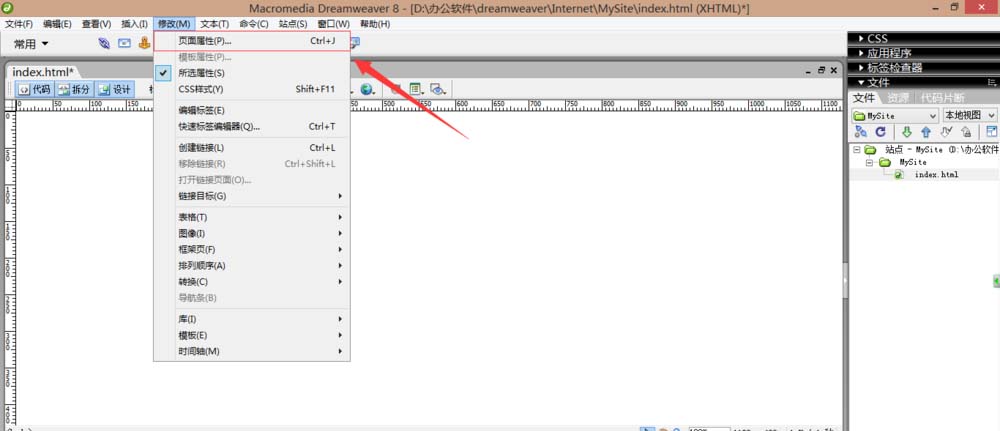Expand the 表格(T) submenu
Image resolution: width=1000 pixels, height=431 pixels.
252,217
